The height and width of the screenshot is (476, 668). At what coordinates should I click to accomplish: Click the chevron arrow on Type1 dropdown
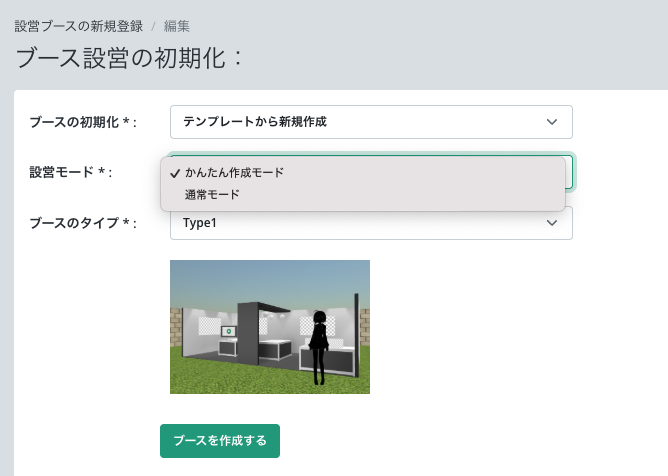[552, 223]
